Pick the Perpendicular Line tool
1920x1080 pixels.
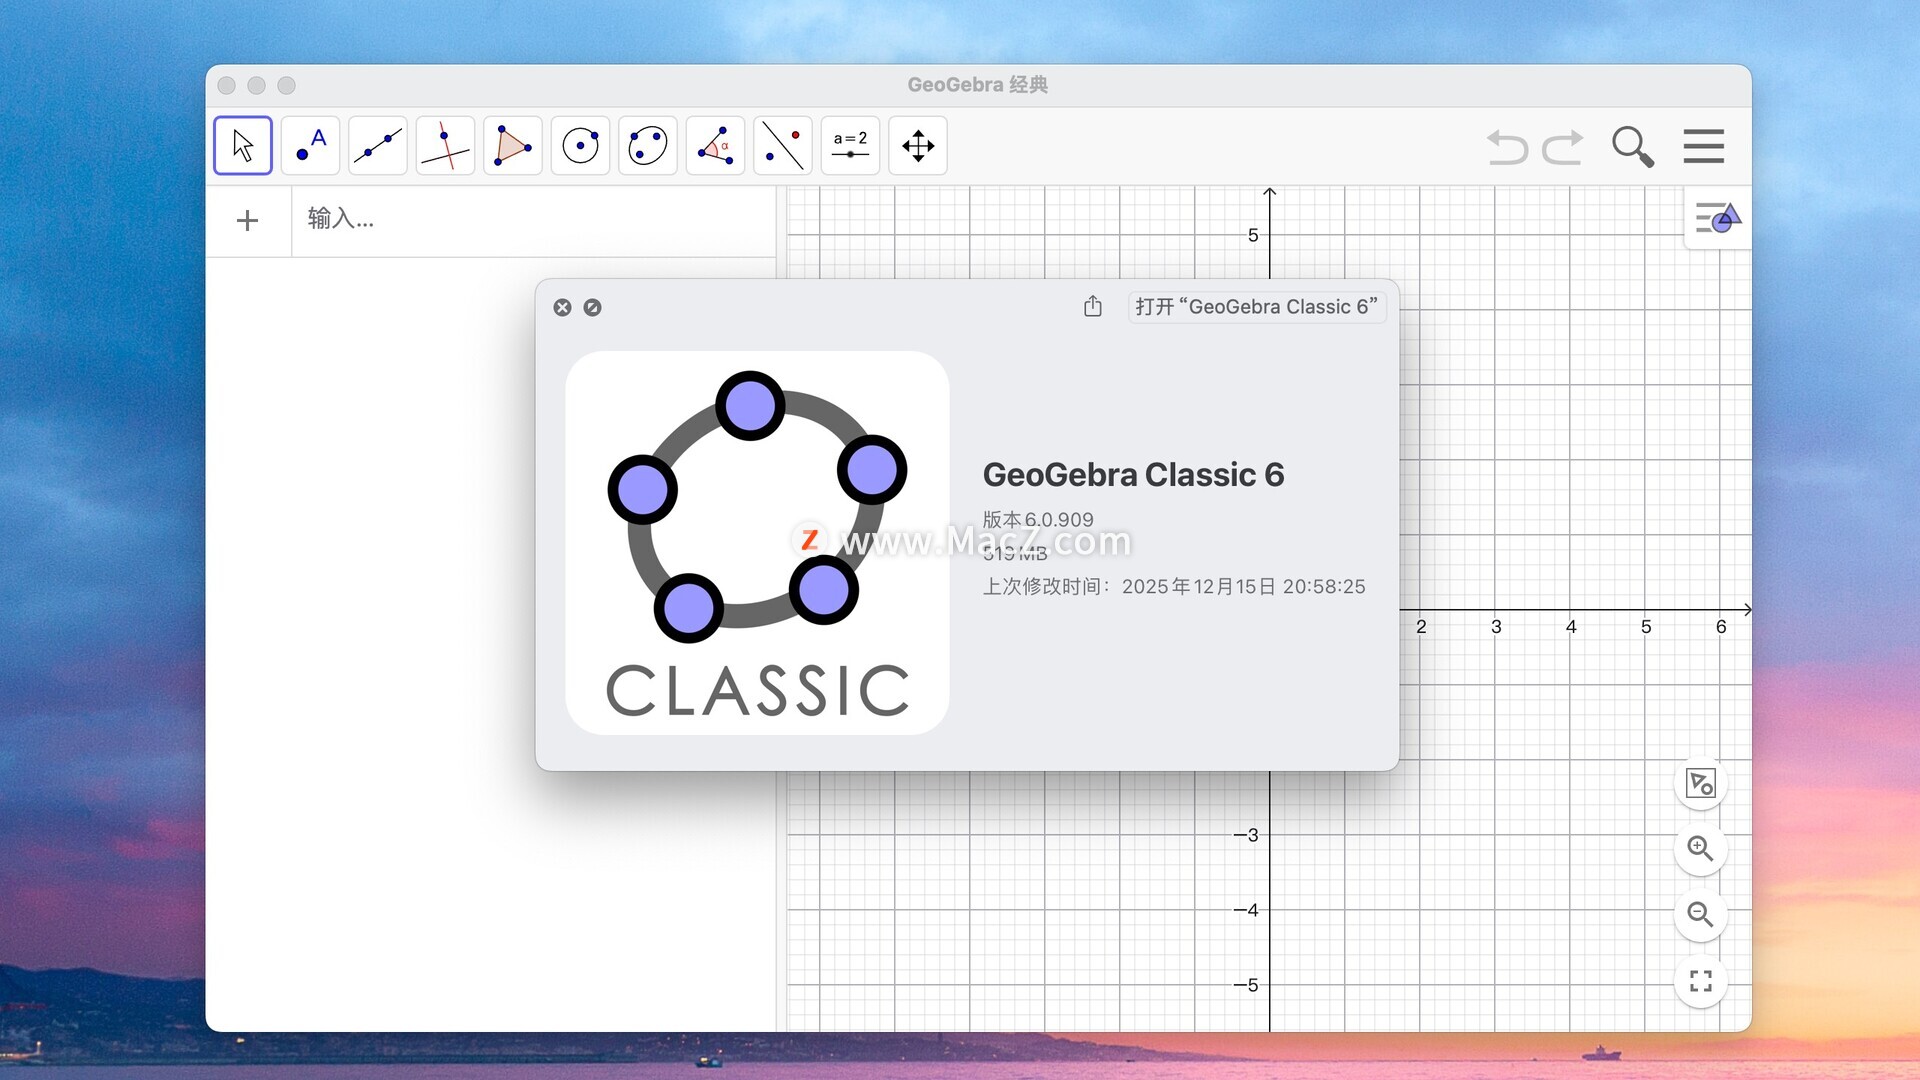(x=445, y=146)
